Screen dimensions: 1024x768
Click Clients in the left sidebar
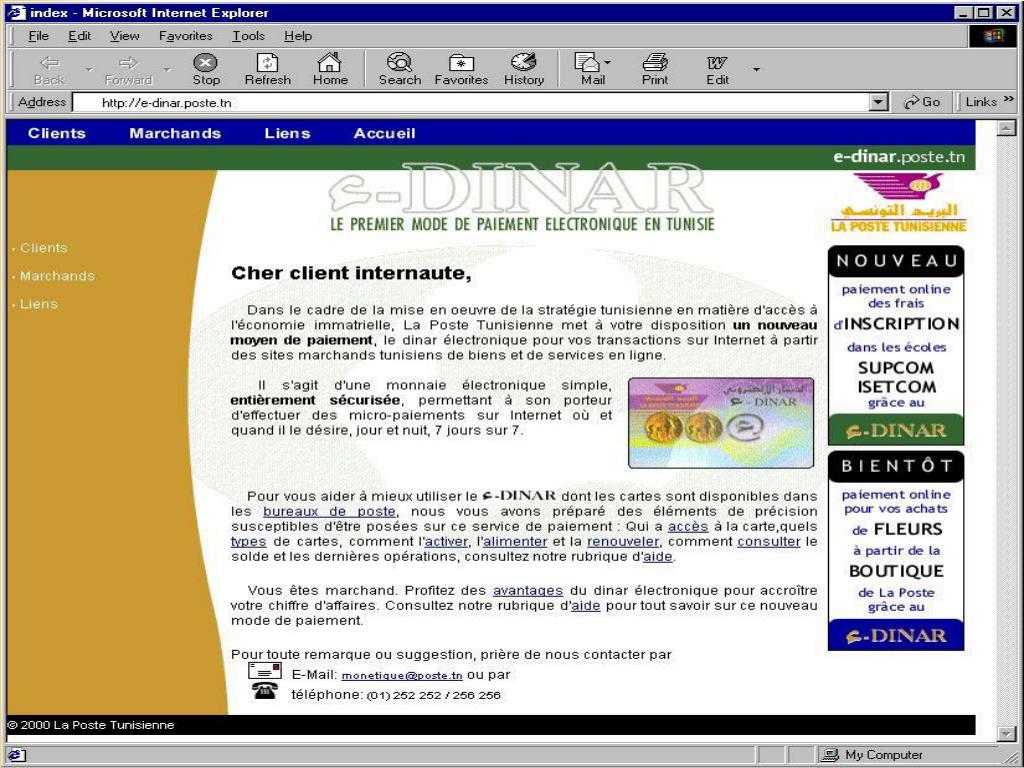pos(44,248)
